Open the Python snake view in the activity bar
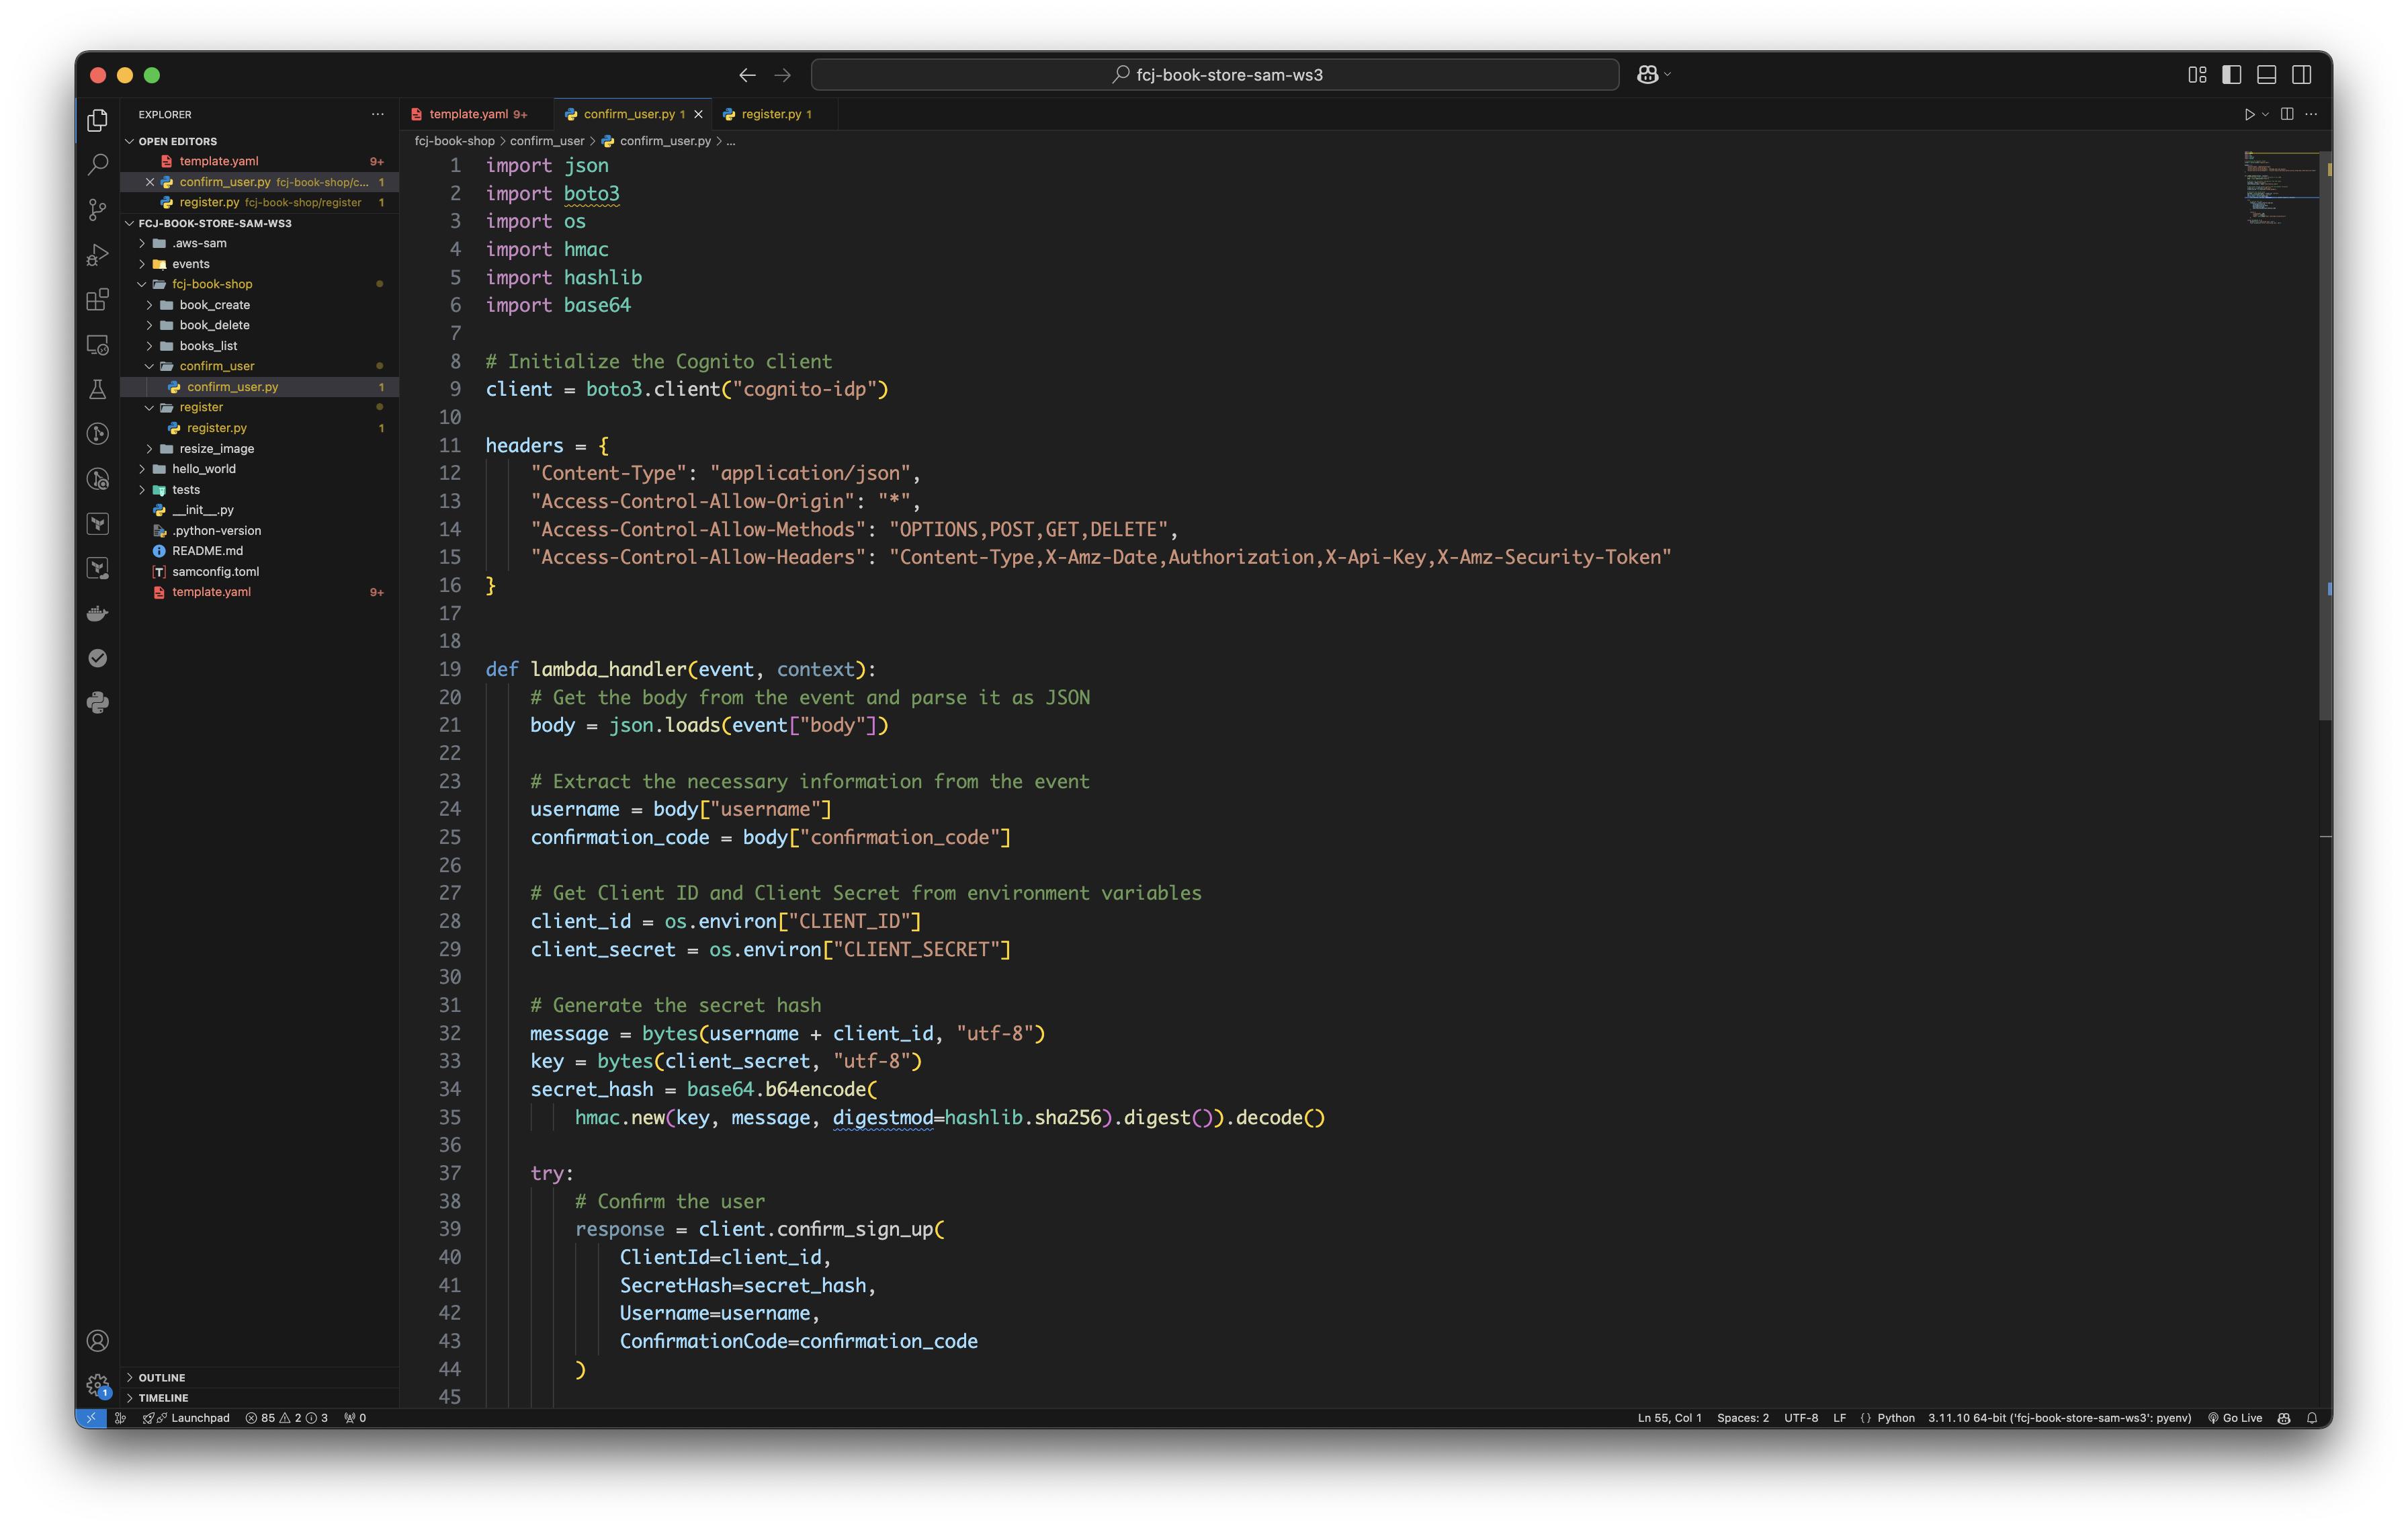Viewport: 2408px width, 1528px height. click(x=97, y=703)
